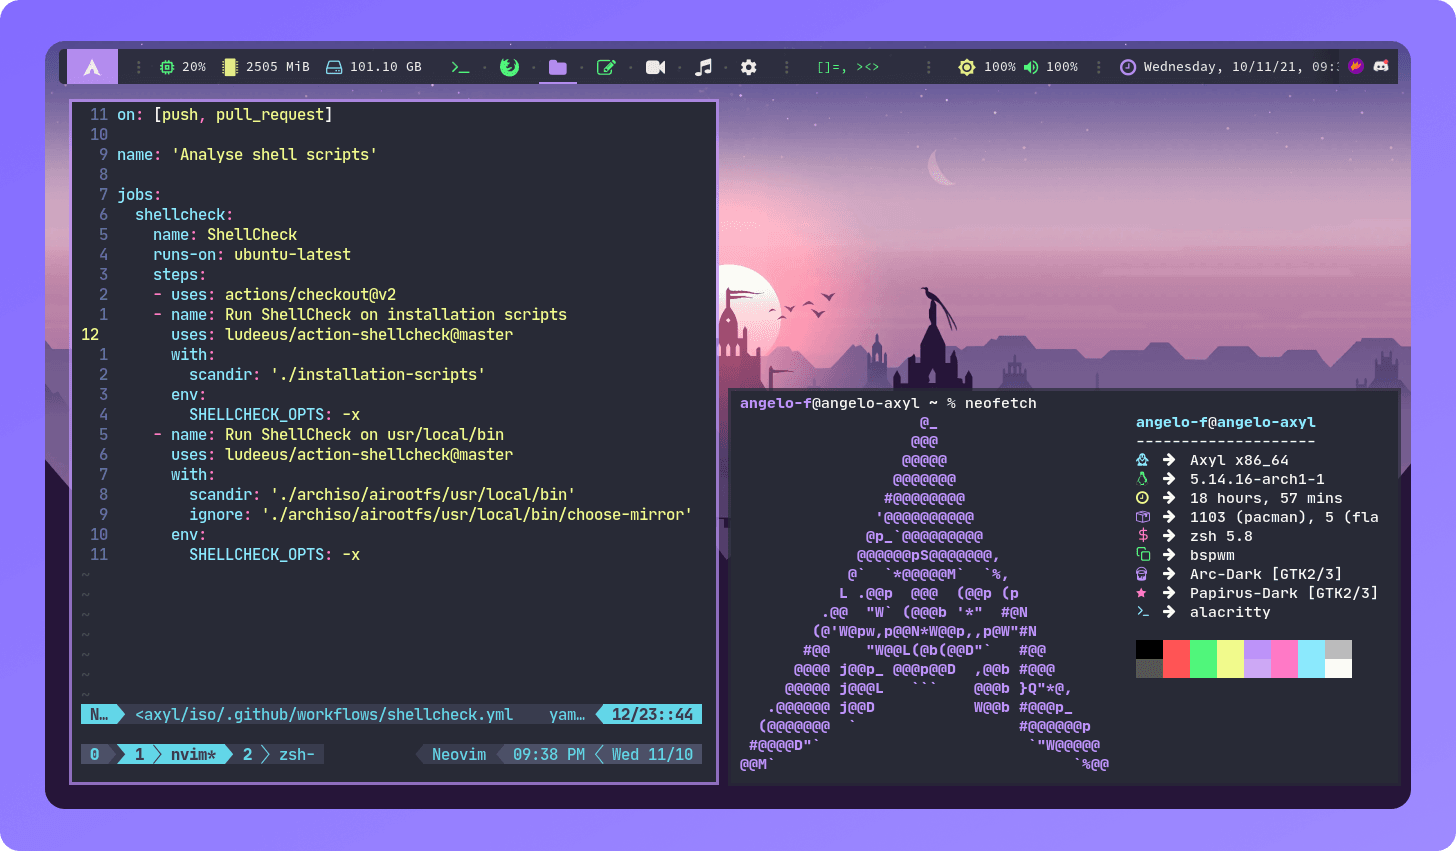Click the disk usage 101.10 GB indicator
The width and height of the screenshot is (1456, 851).
(374, 67)
